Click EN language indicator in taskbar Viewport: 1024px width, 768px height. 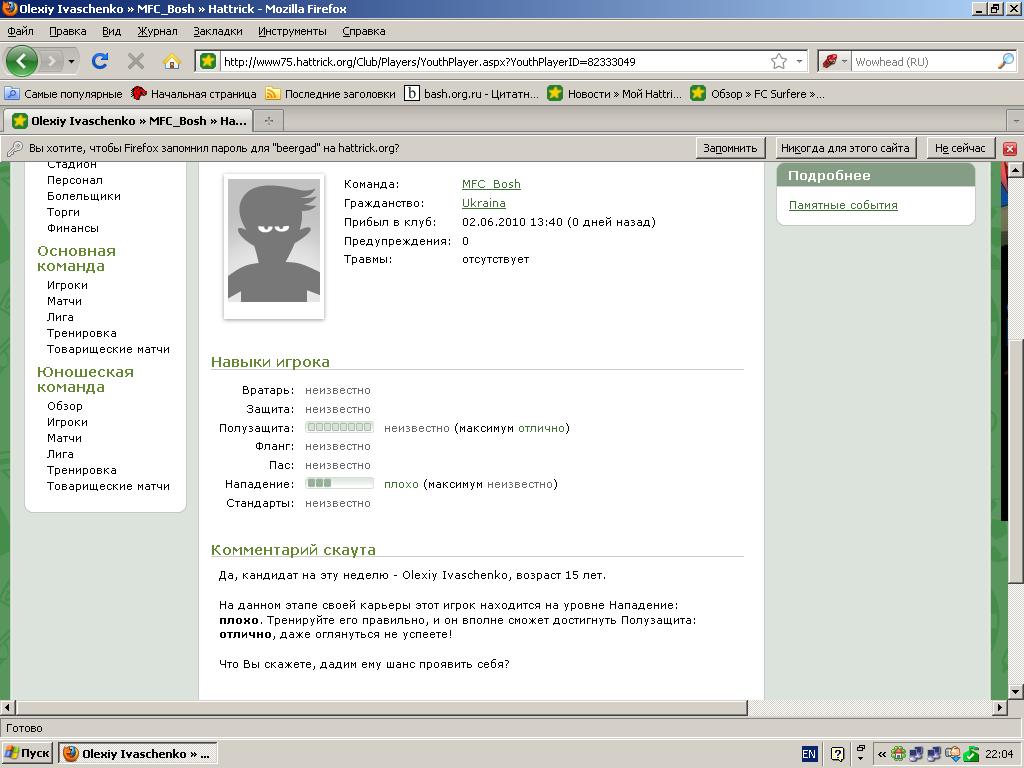(808, 754)
